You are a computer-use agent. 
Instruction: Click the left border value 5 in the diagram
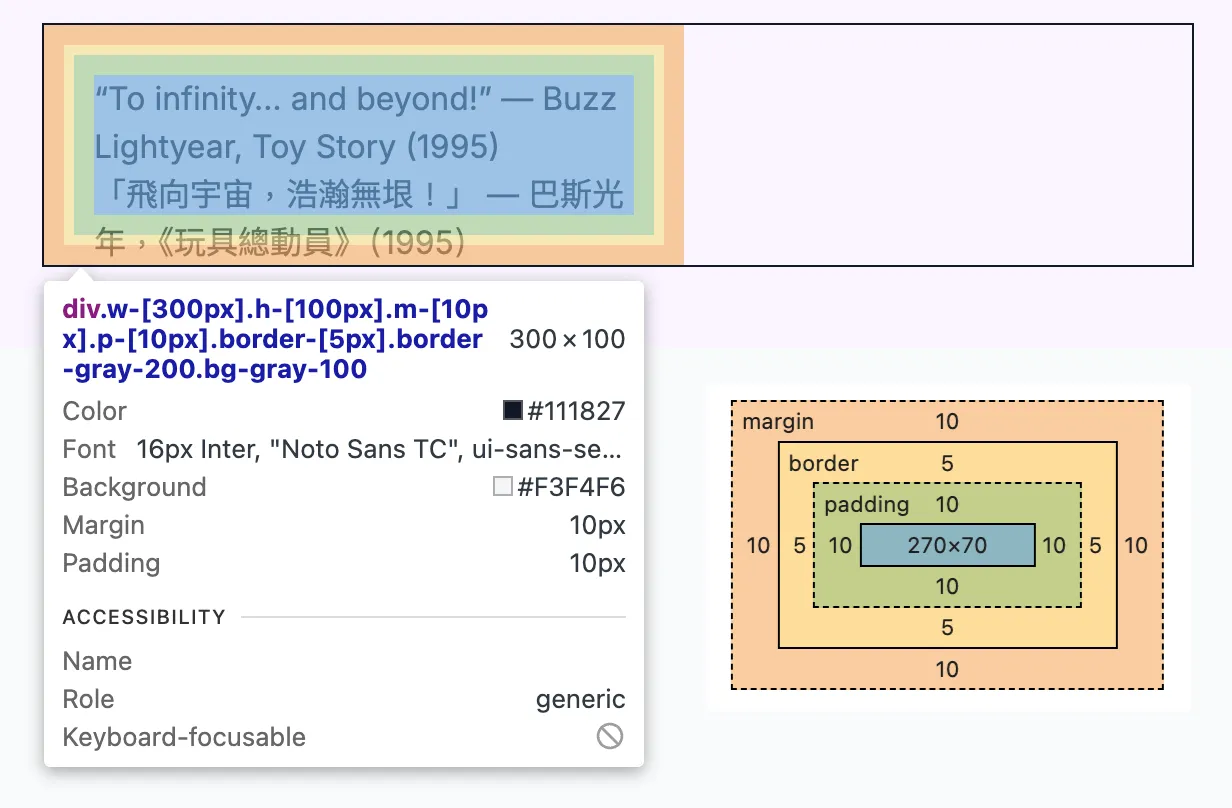tap(801, 546)
